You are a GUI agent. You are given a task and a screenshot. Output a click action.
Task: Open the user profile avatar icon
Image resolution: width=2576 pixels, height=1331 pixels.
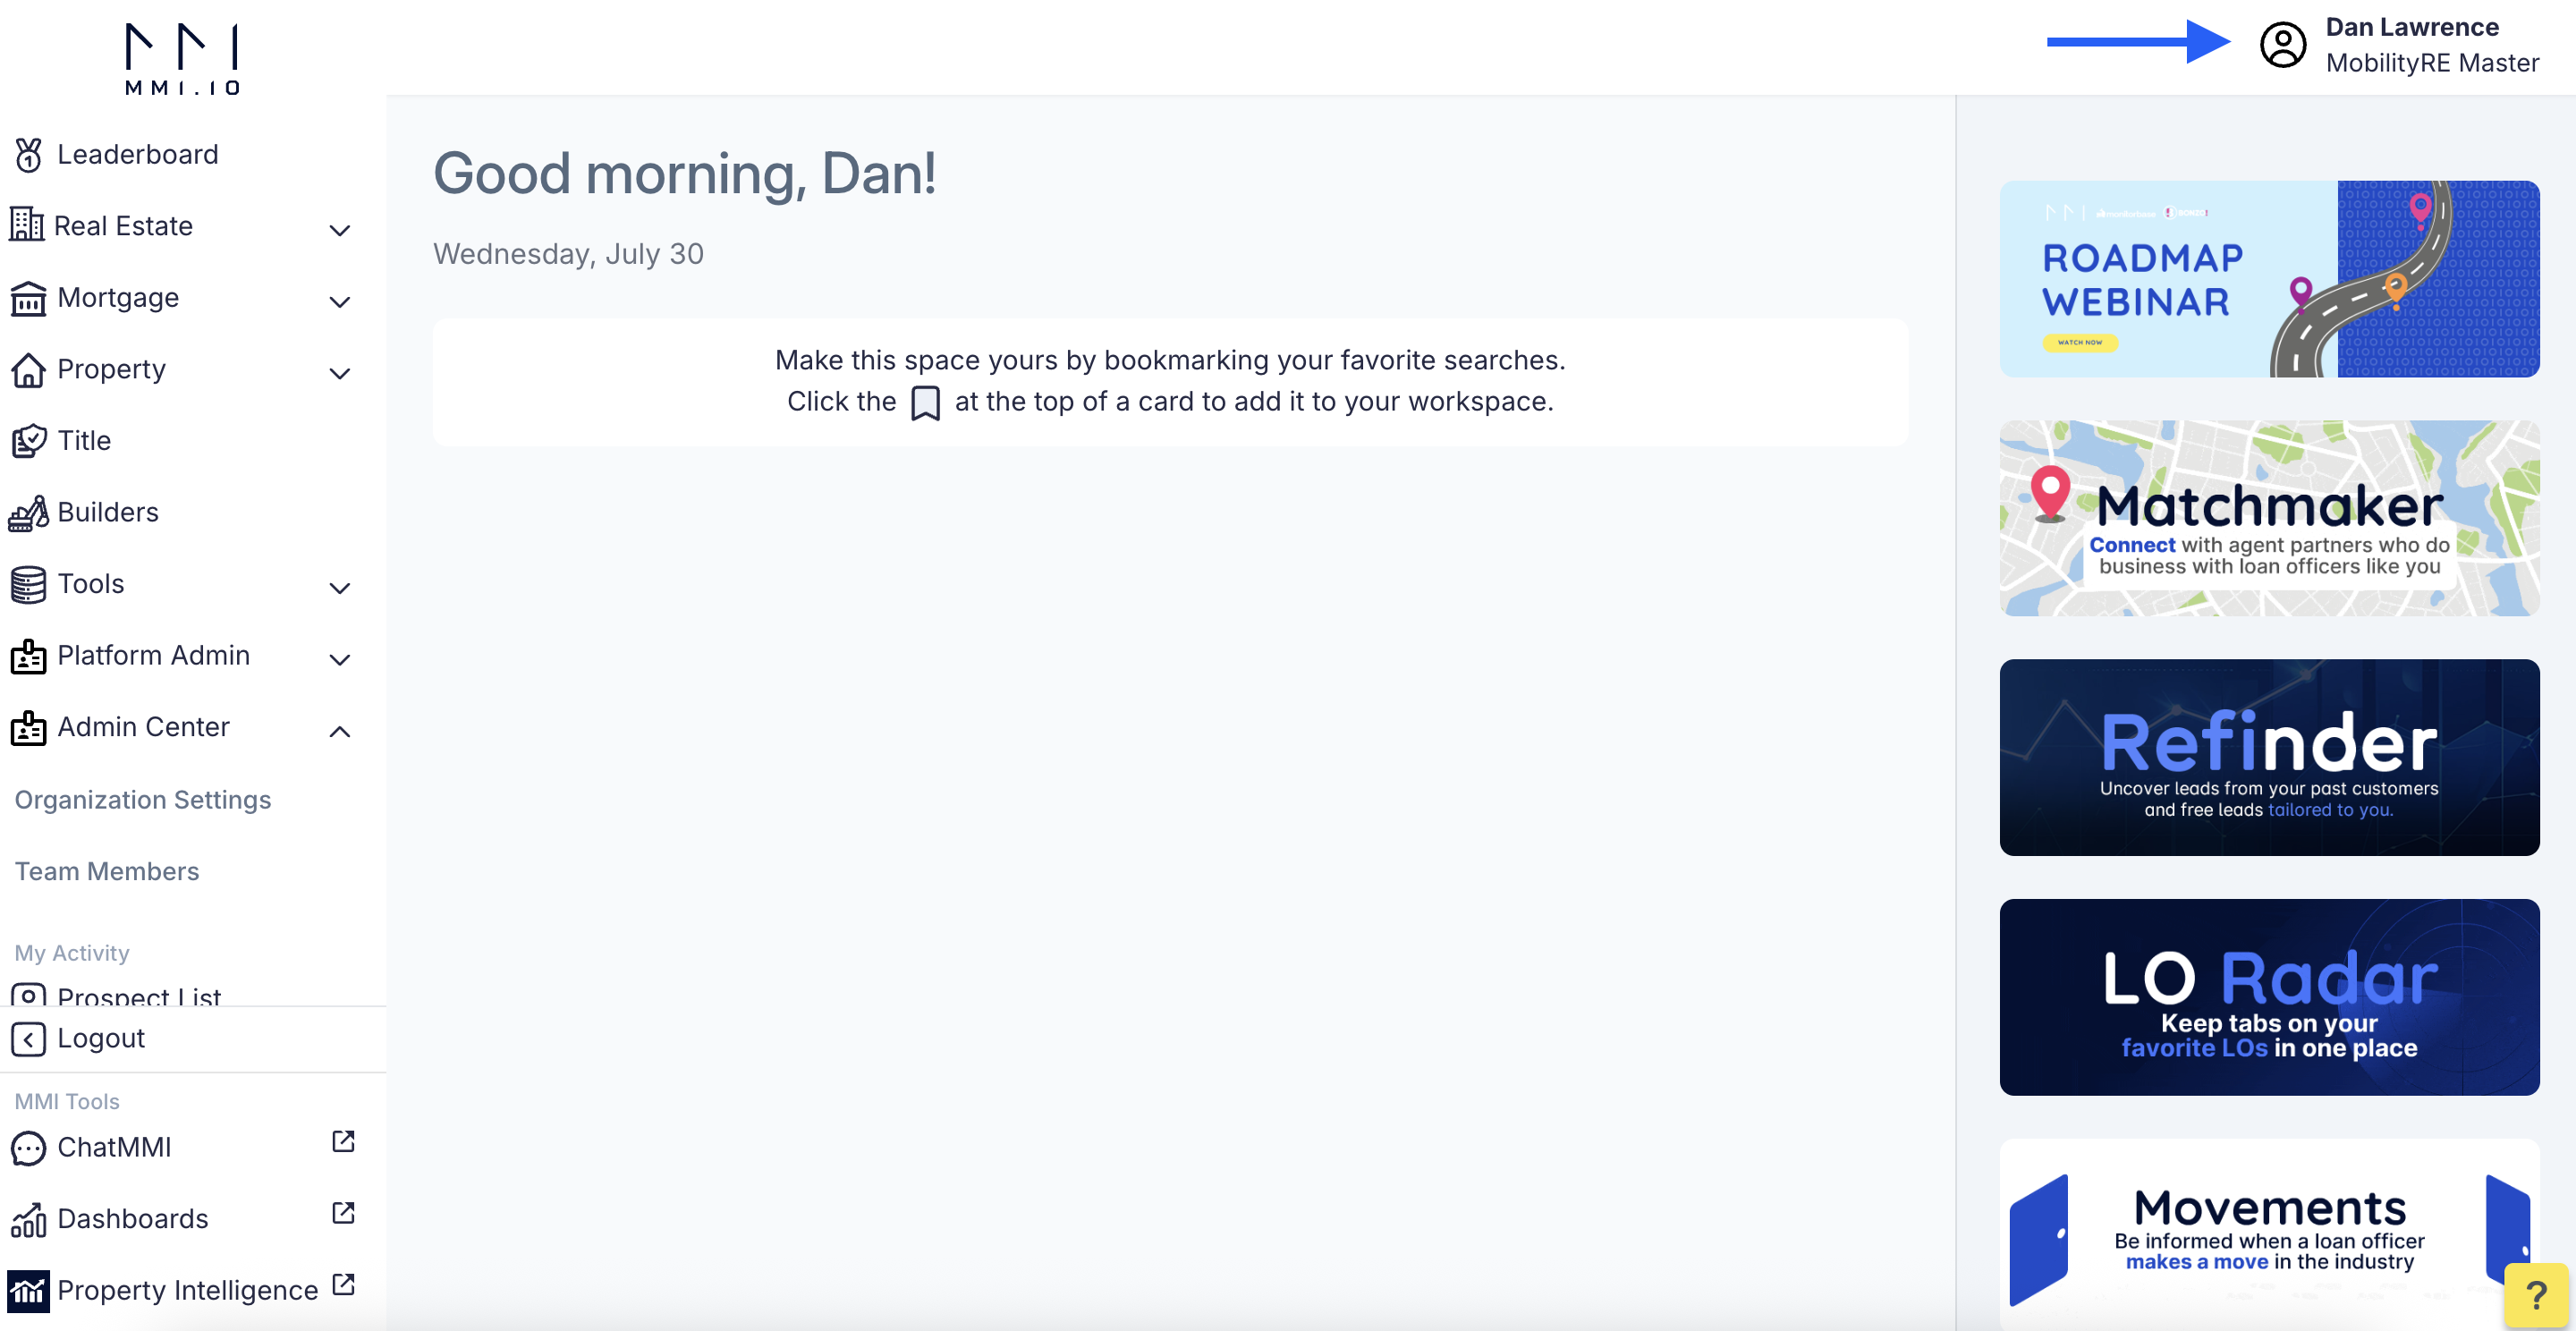tap(2283, 45)
